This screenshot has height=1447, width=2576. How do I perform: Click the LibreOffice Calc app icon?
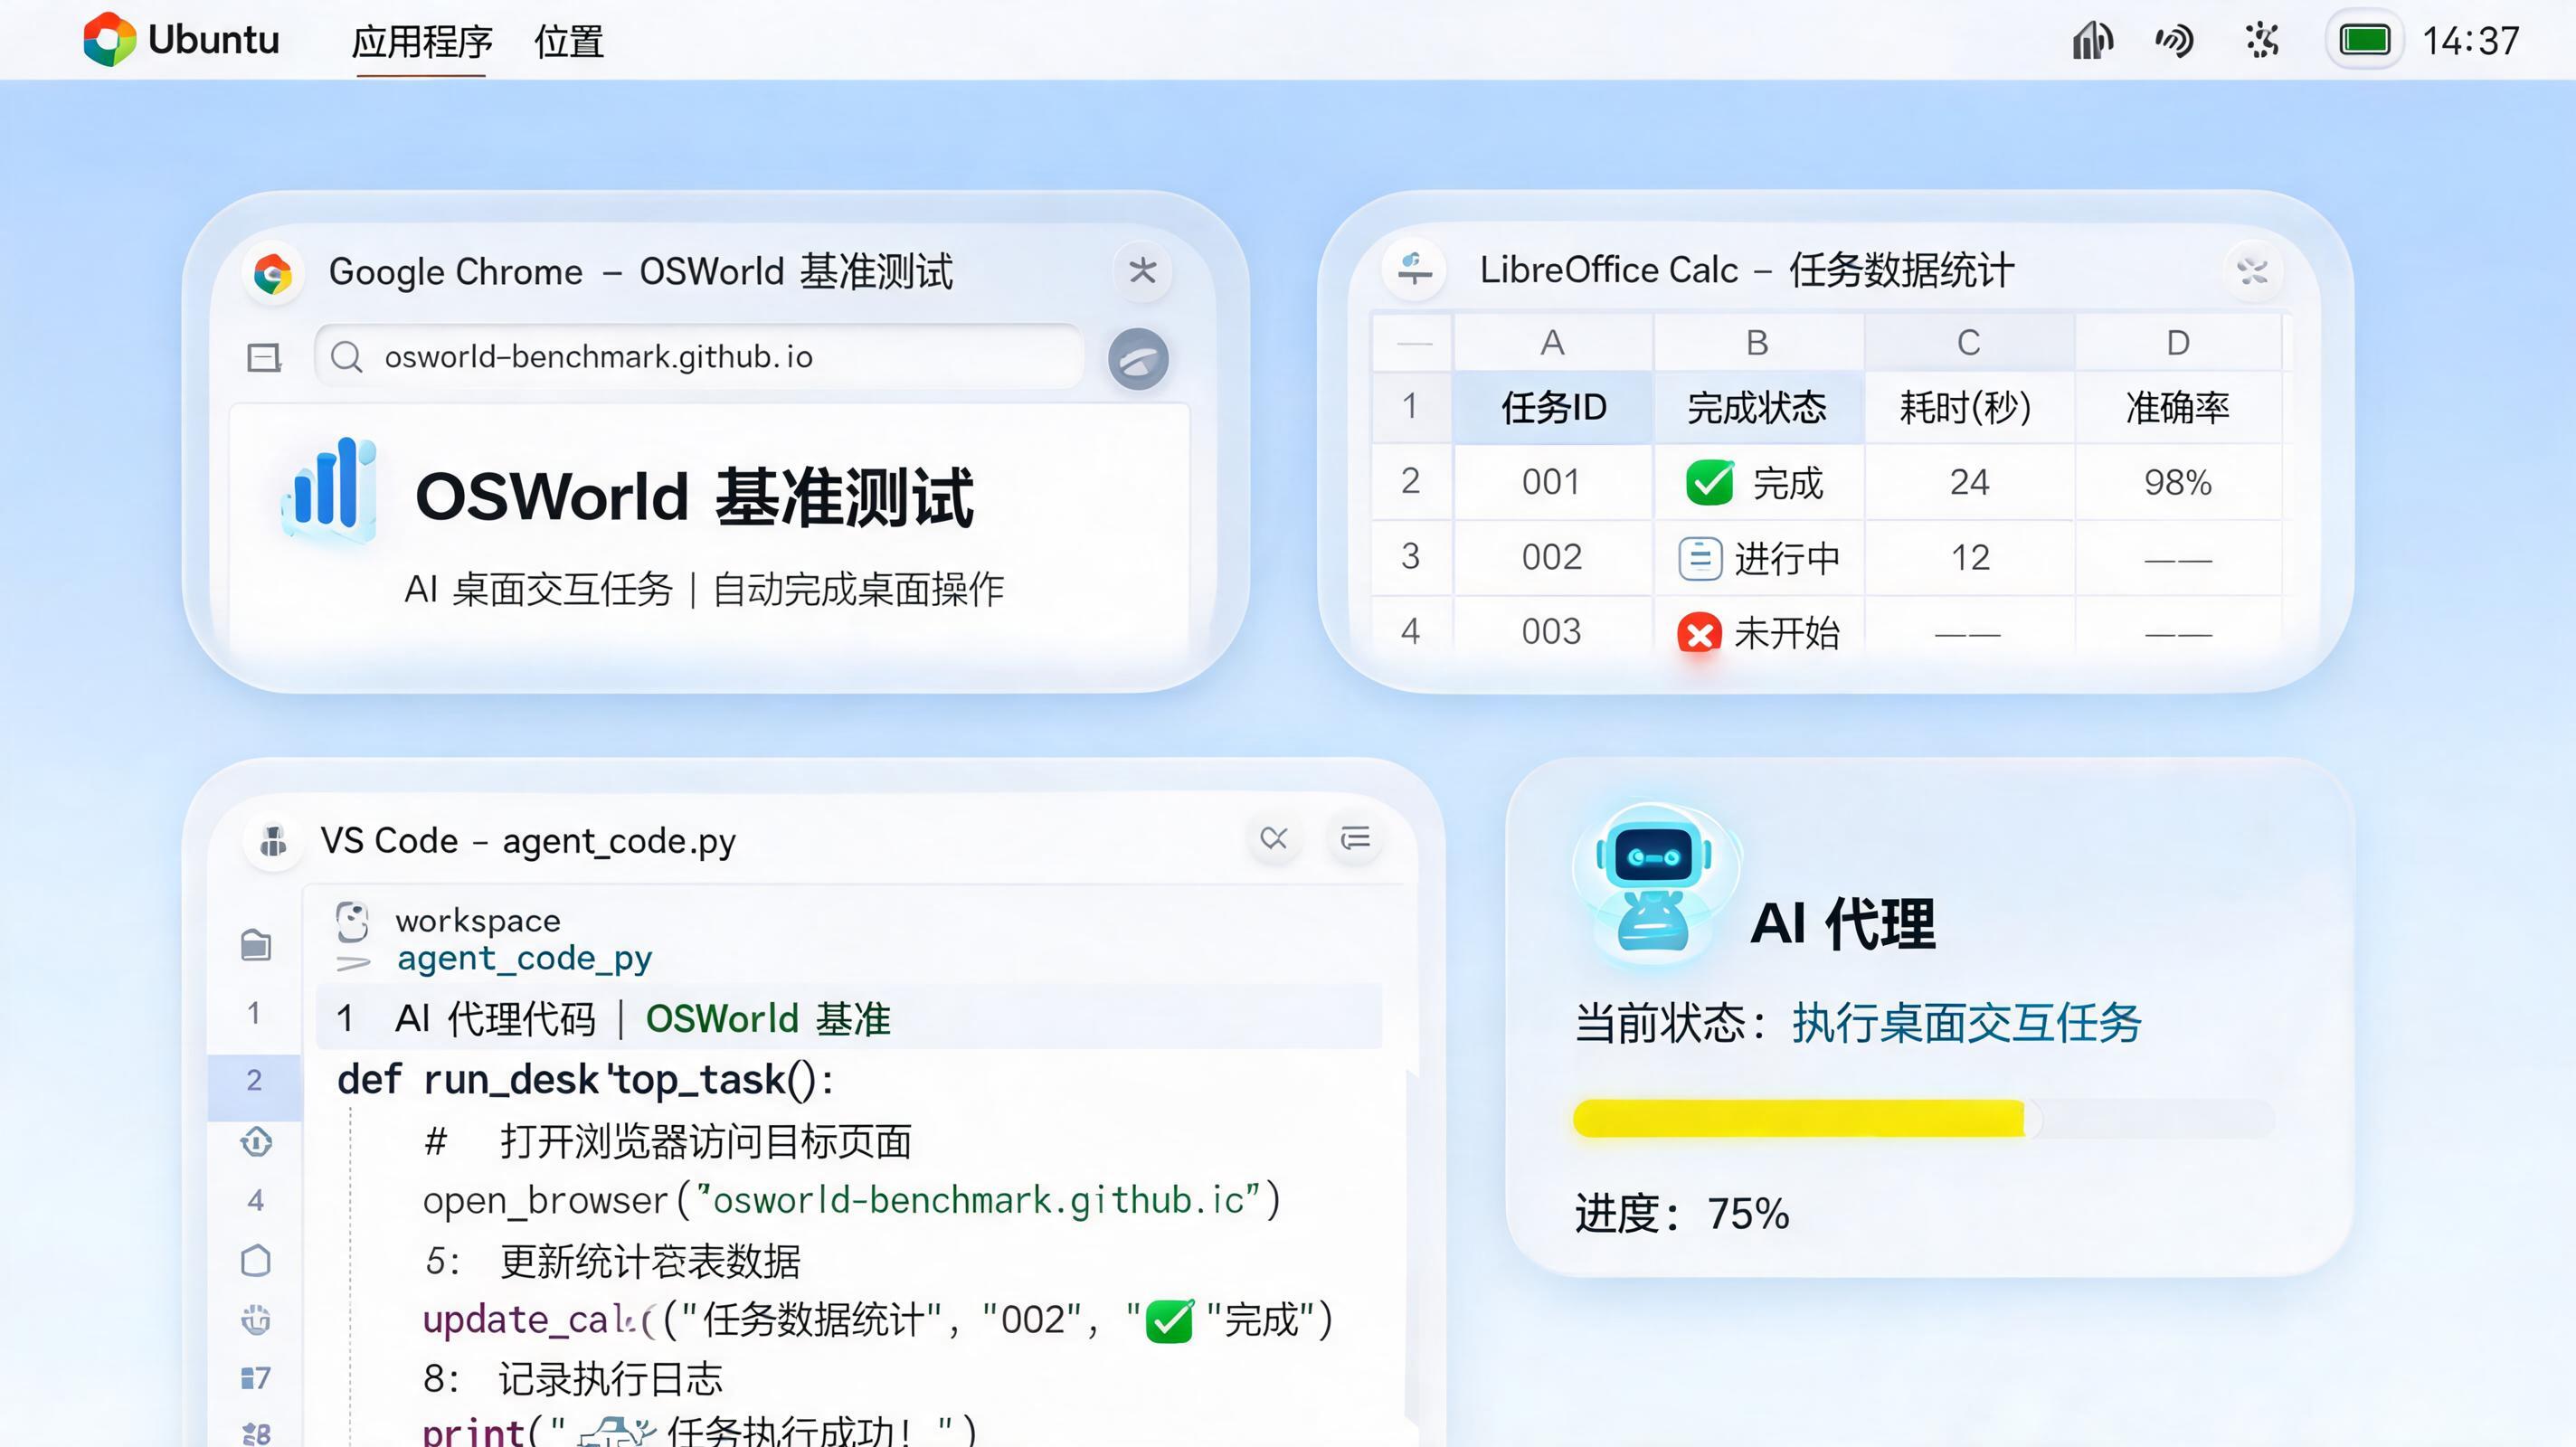coord(1414,270)
